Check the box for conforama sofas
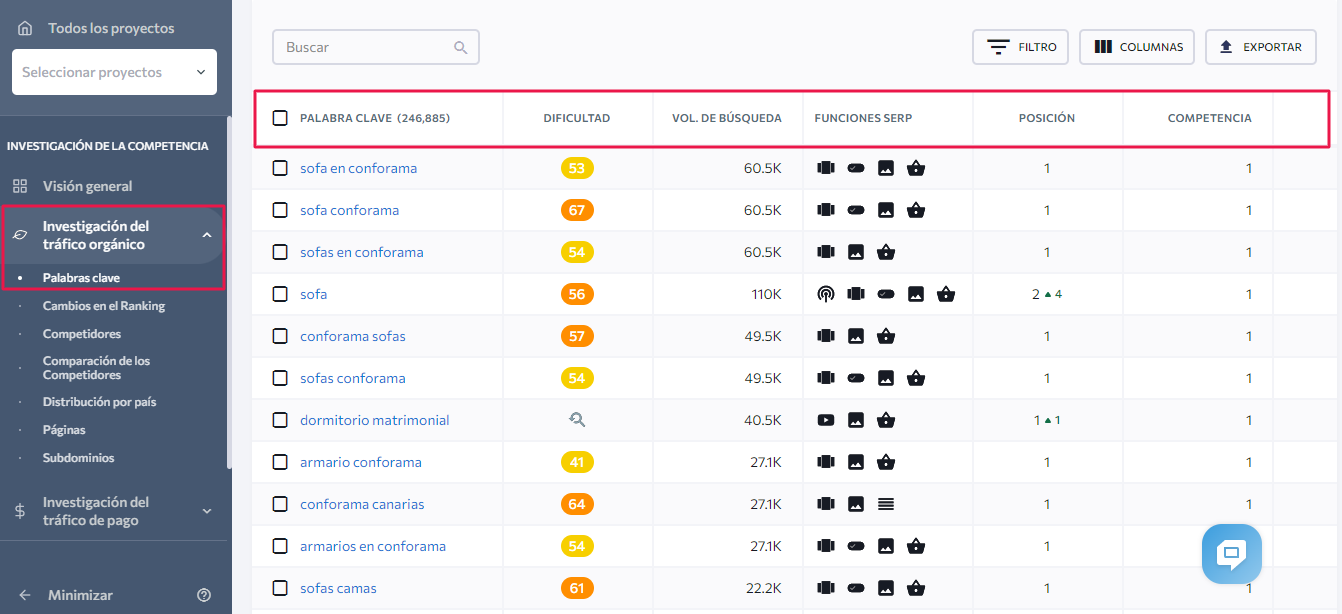 (280, 336)
